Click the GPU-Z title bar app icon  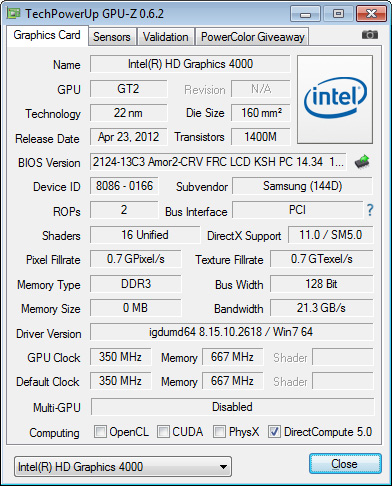(x=14, y=13)
